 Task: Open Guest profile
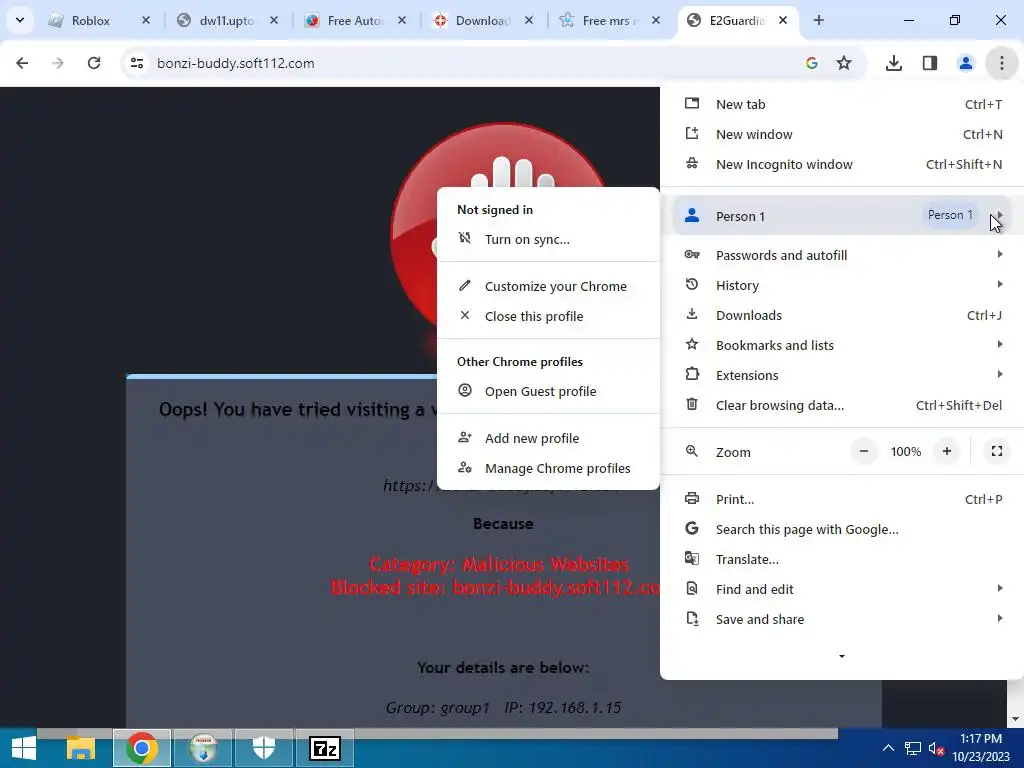548,392
